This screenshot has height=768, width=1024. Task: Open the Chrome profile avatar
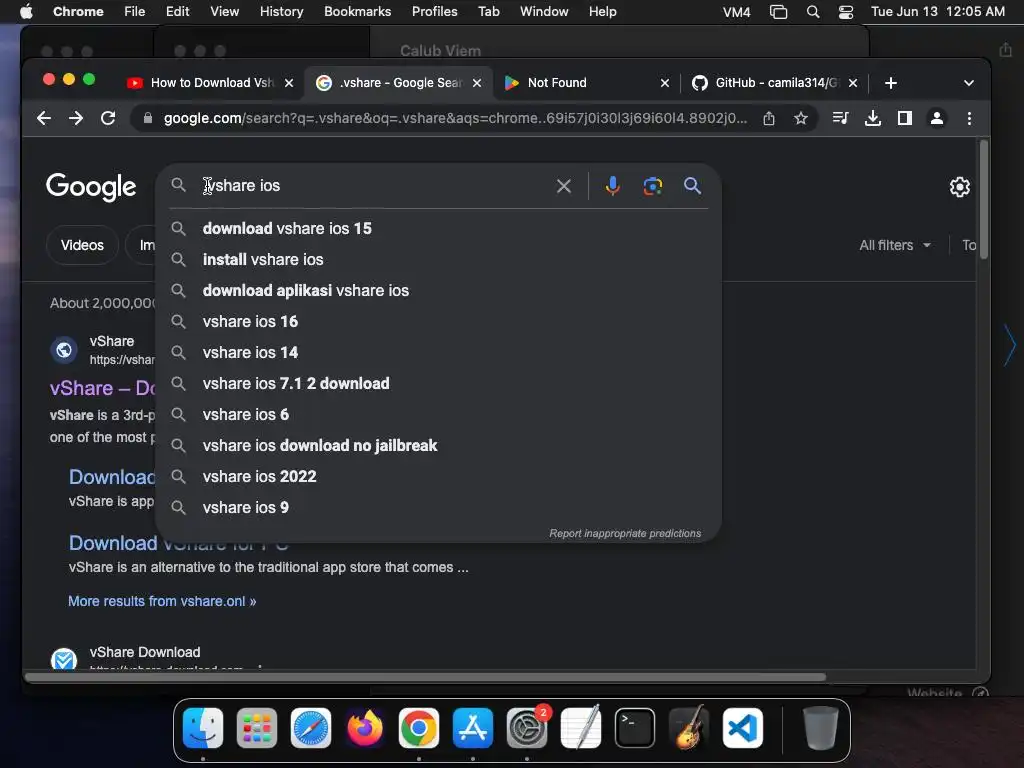point(936,118)
